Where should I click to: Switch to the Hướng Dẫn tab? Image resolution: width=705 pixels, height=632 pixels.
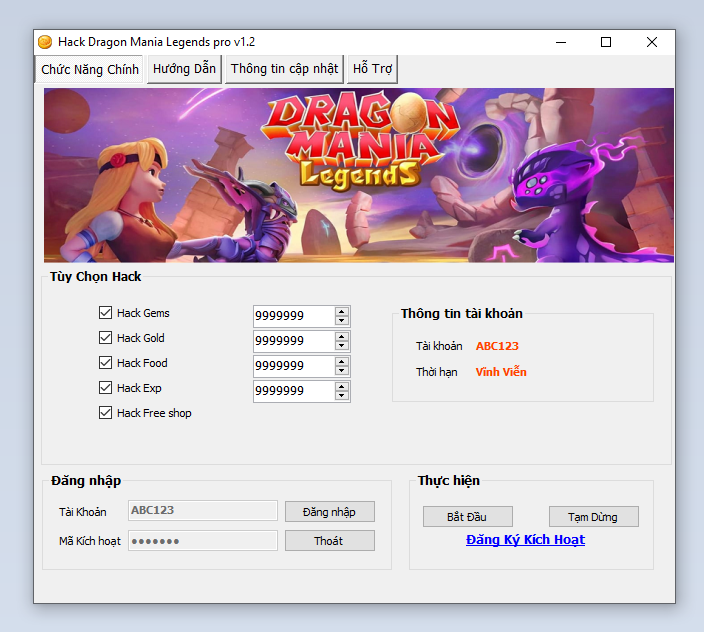click(x=184, y=69)
